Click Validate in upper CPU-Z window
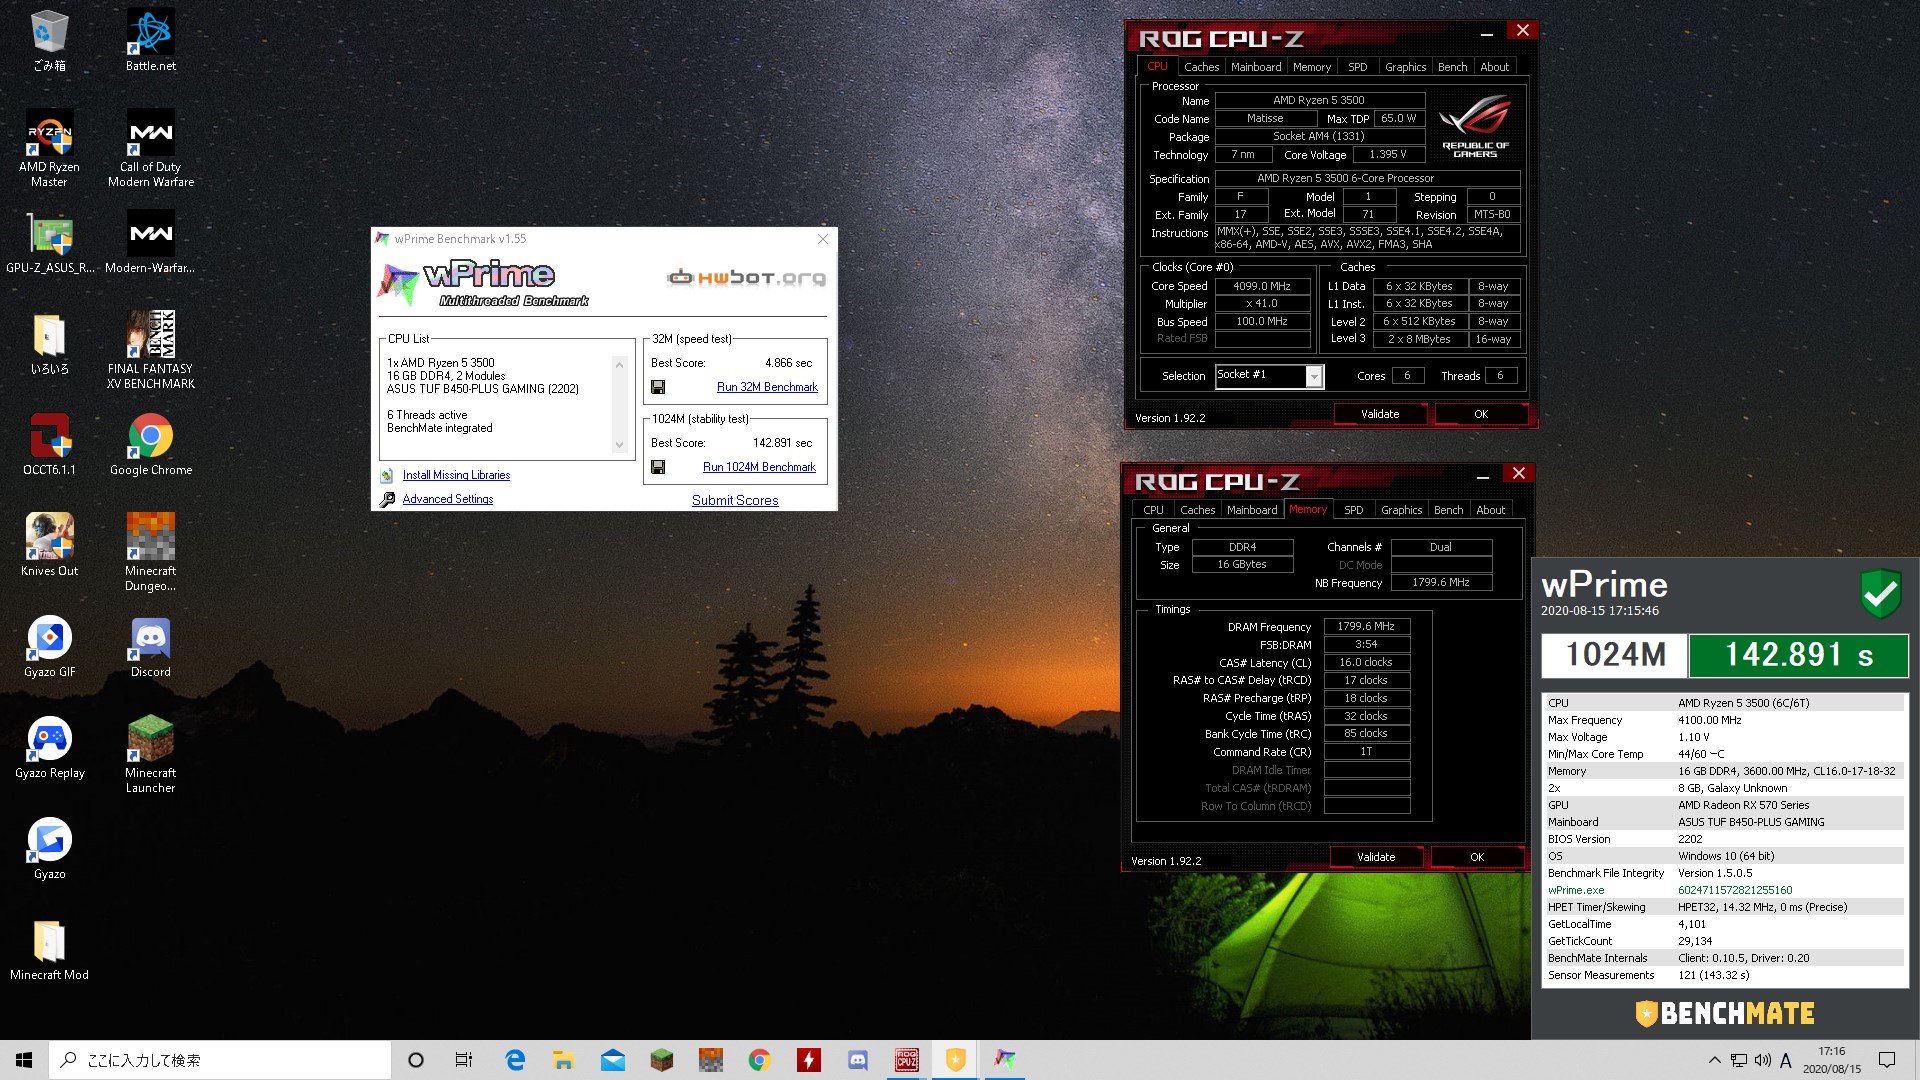1920x1080 pixels. coord(1380,414)
